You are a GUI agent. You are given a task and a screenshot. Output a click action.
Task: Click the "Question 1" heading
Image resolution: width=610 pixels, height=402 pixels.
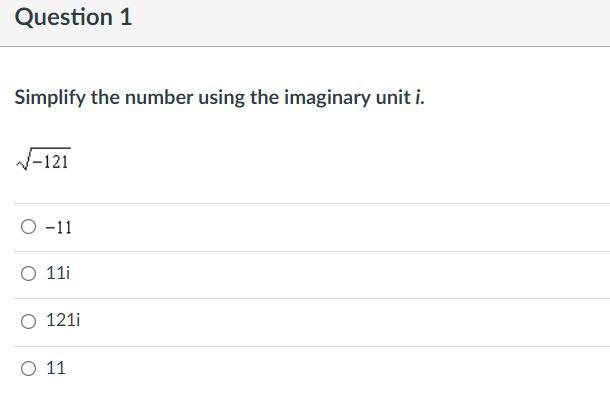pyautogui.click(x=73, y=17)
